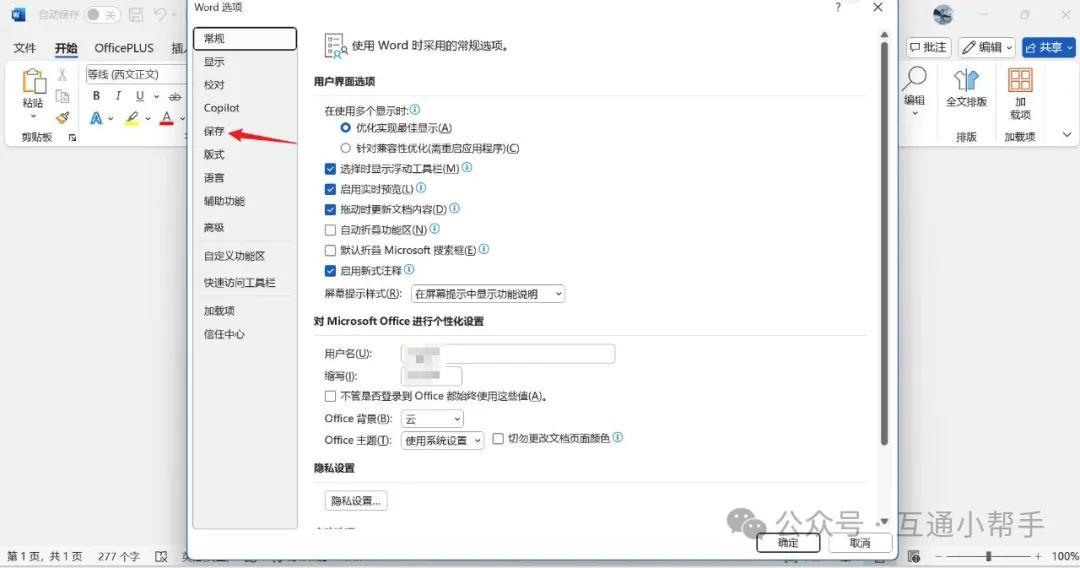The image size is (1080, 568).
Task: Select 优化实现最佳显示 radio option
Action: 346,127
